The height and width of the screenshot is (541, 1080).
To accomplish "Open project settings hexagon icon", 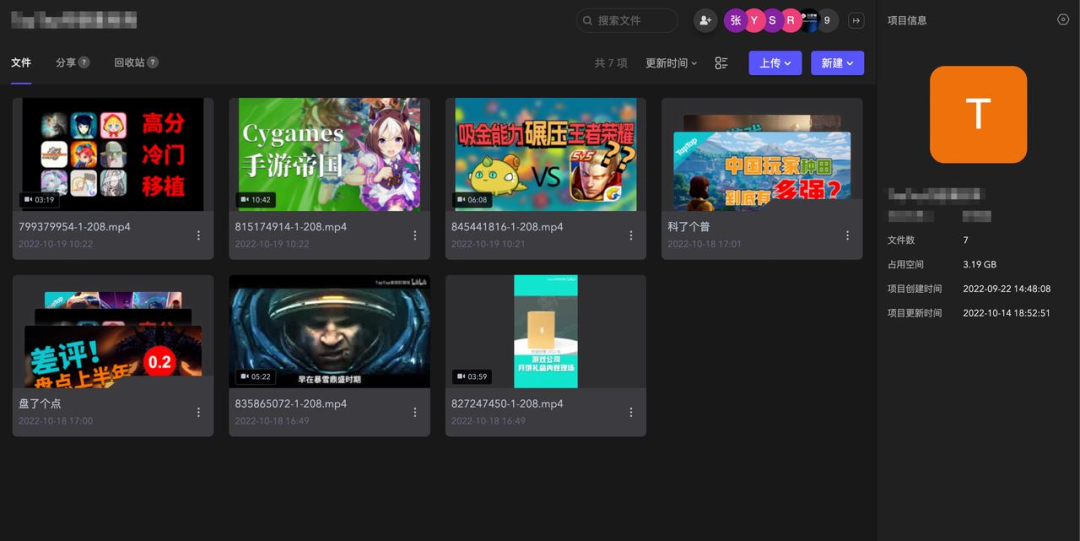I will click(x=1063, y=20).
